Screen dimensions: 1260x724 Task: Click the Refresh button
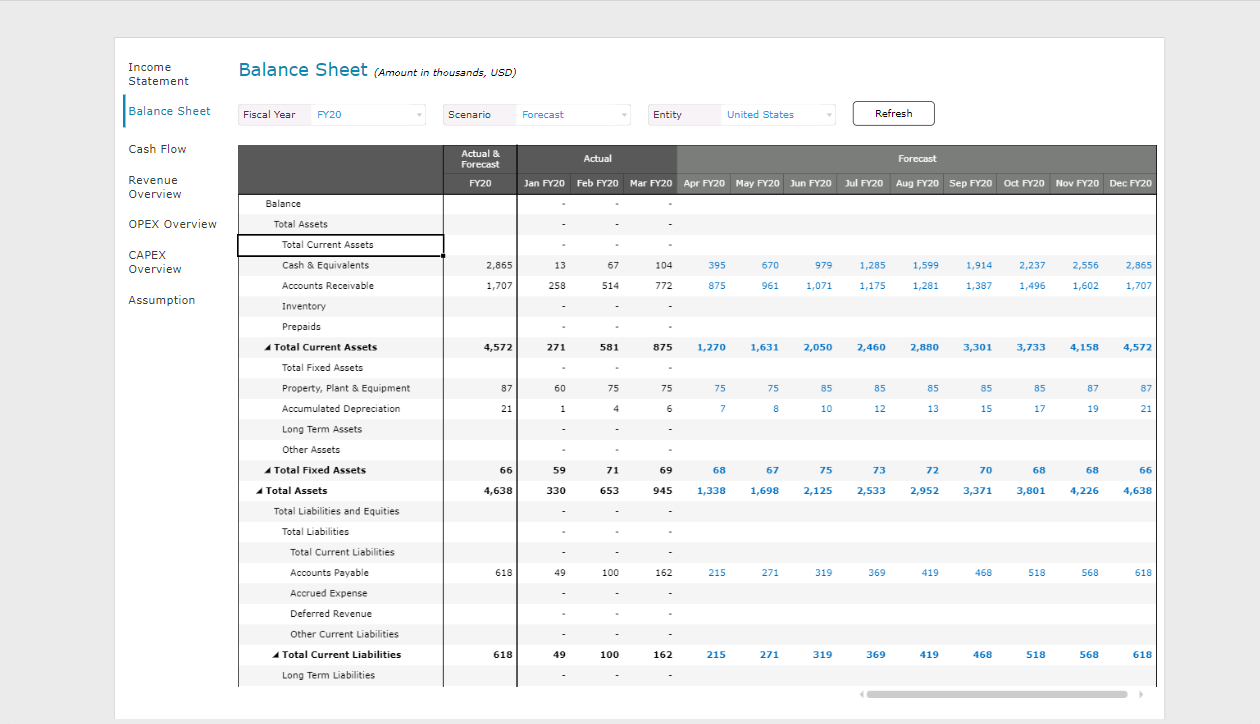tap(893, 113)
